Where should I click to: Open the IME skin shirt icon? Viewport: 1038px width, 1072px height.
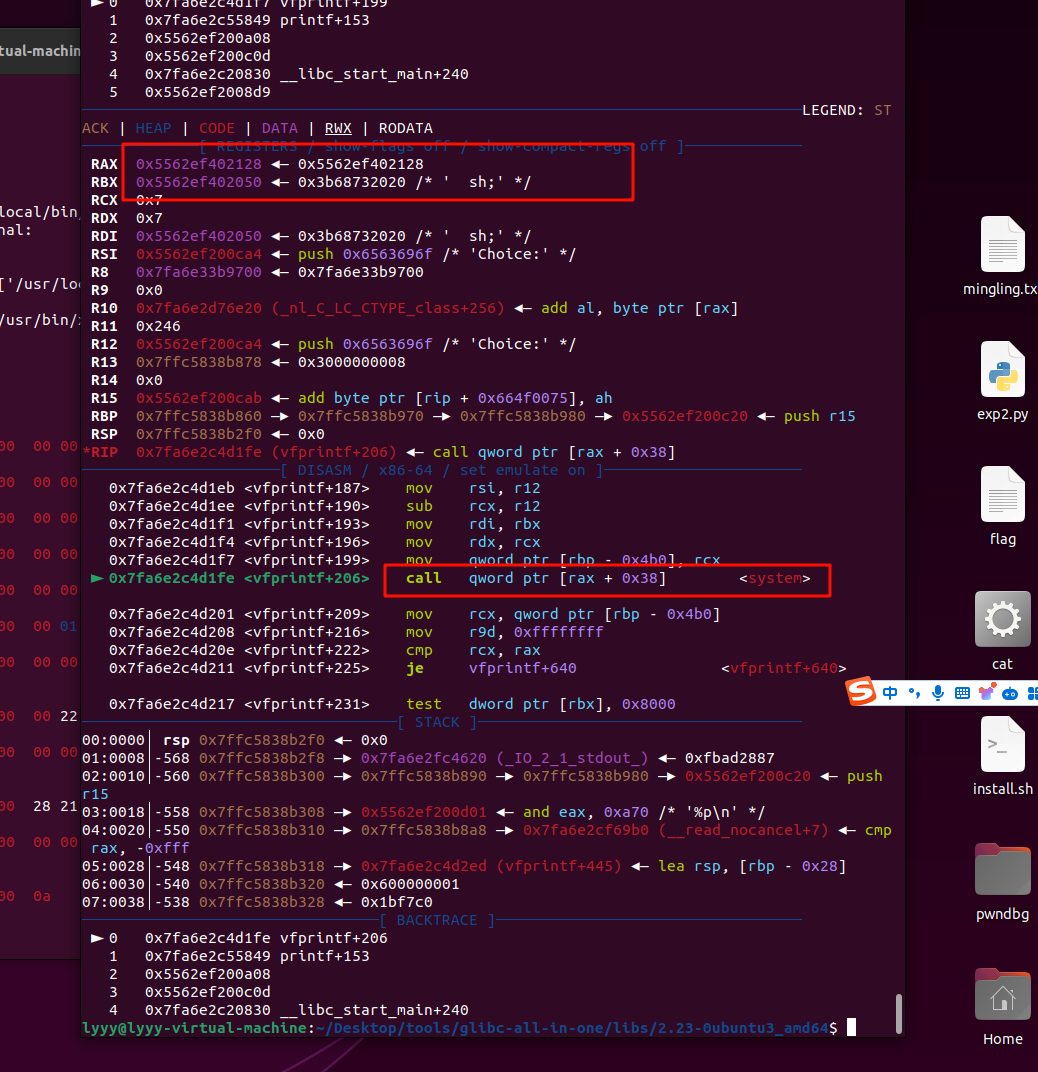pos(986,693)
